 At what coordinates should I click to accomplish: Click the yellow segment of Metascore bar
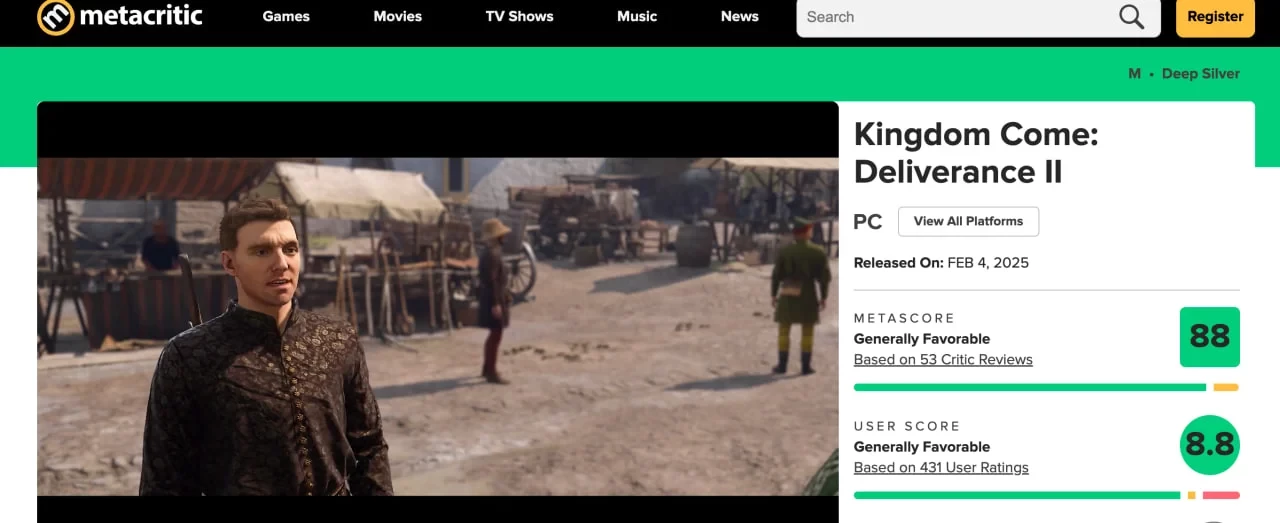point(1225,387)
